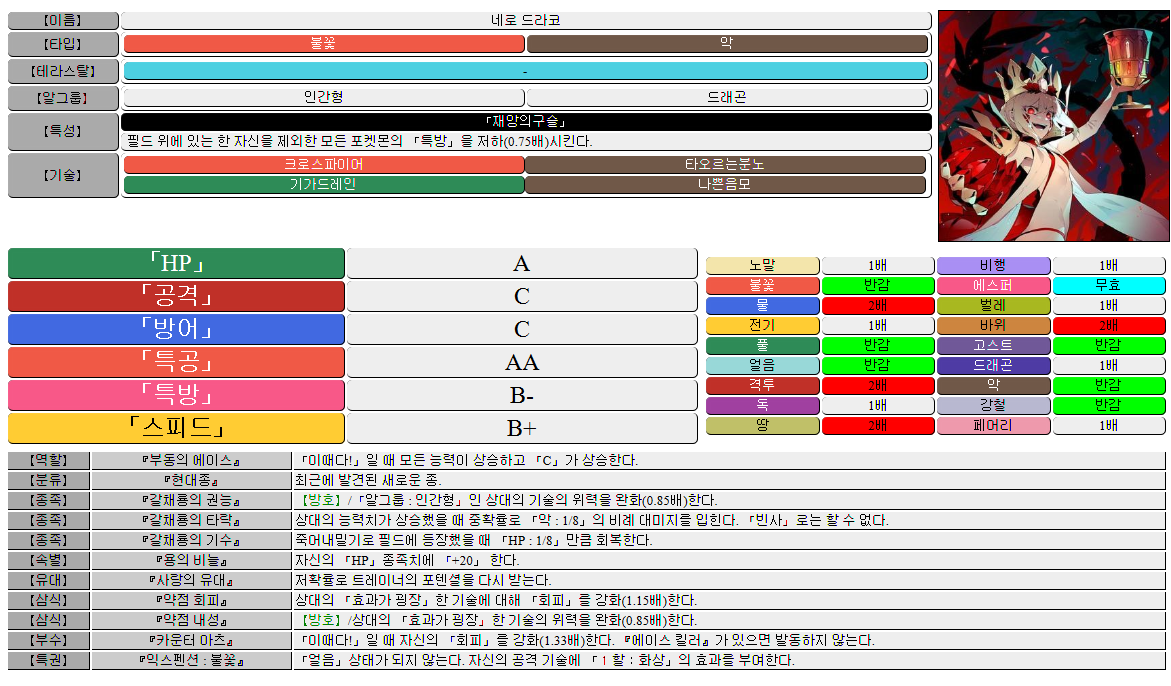Click the 『현대종』 classification cell
This screenshot has height=686, width=1171.
pos(191,481)
